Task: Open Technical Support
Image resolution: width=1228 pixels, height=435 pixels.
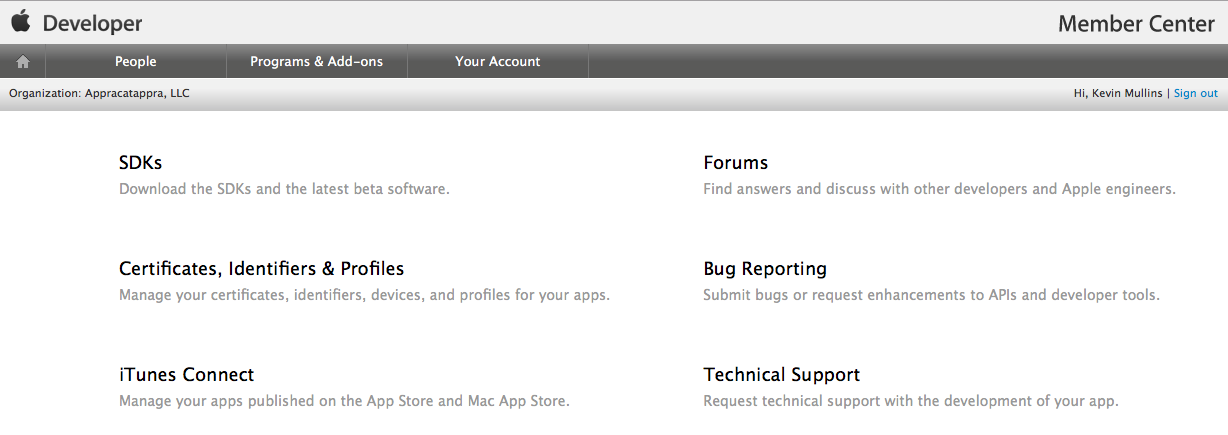Action: (781, 375)
